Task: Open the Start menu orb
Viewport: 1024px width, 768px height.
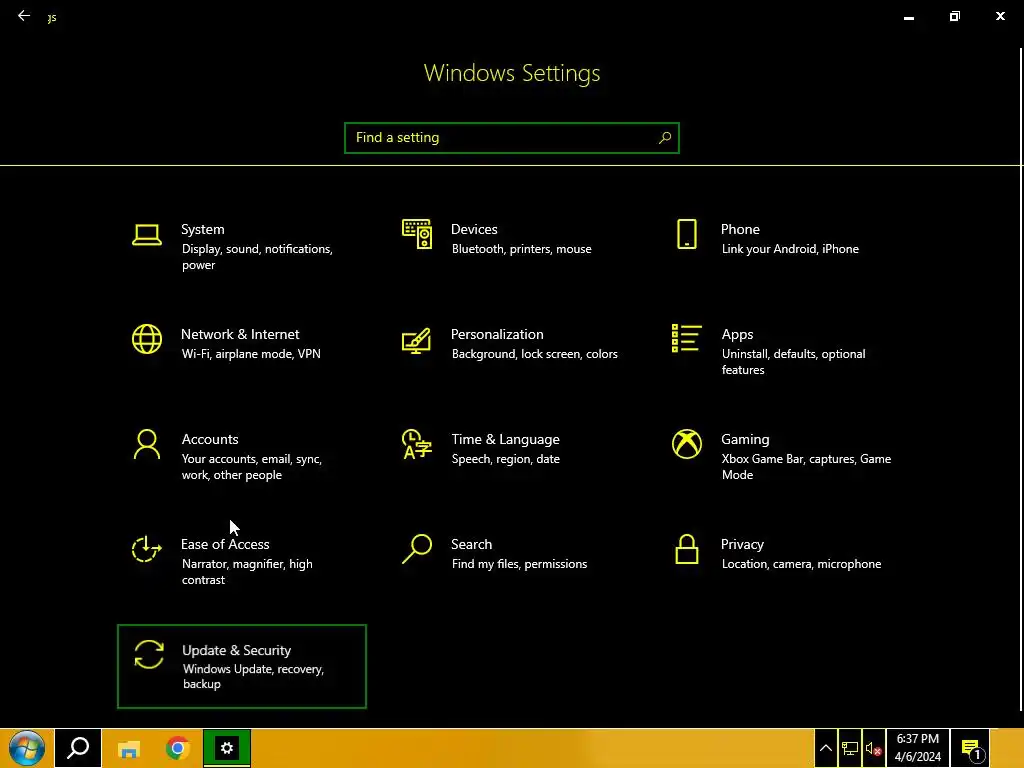Action: click(x=27, y=748)
